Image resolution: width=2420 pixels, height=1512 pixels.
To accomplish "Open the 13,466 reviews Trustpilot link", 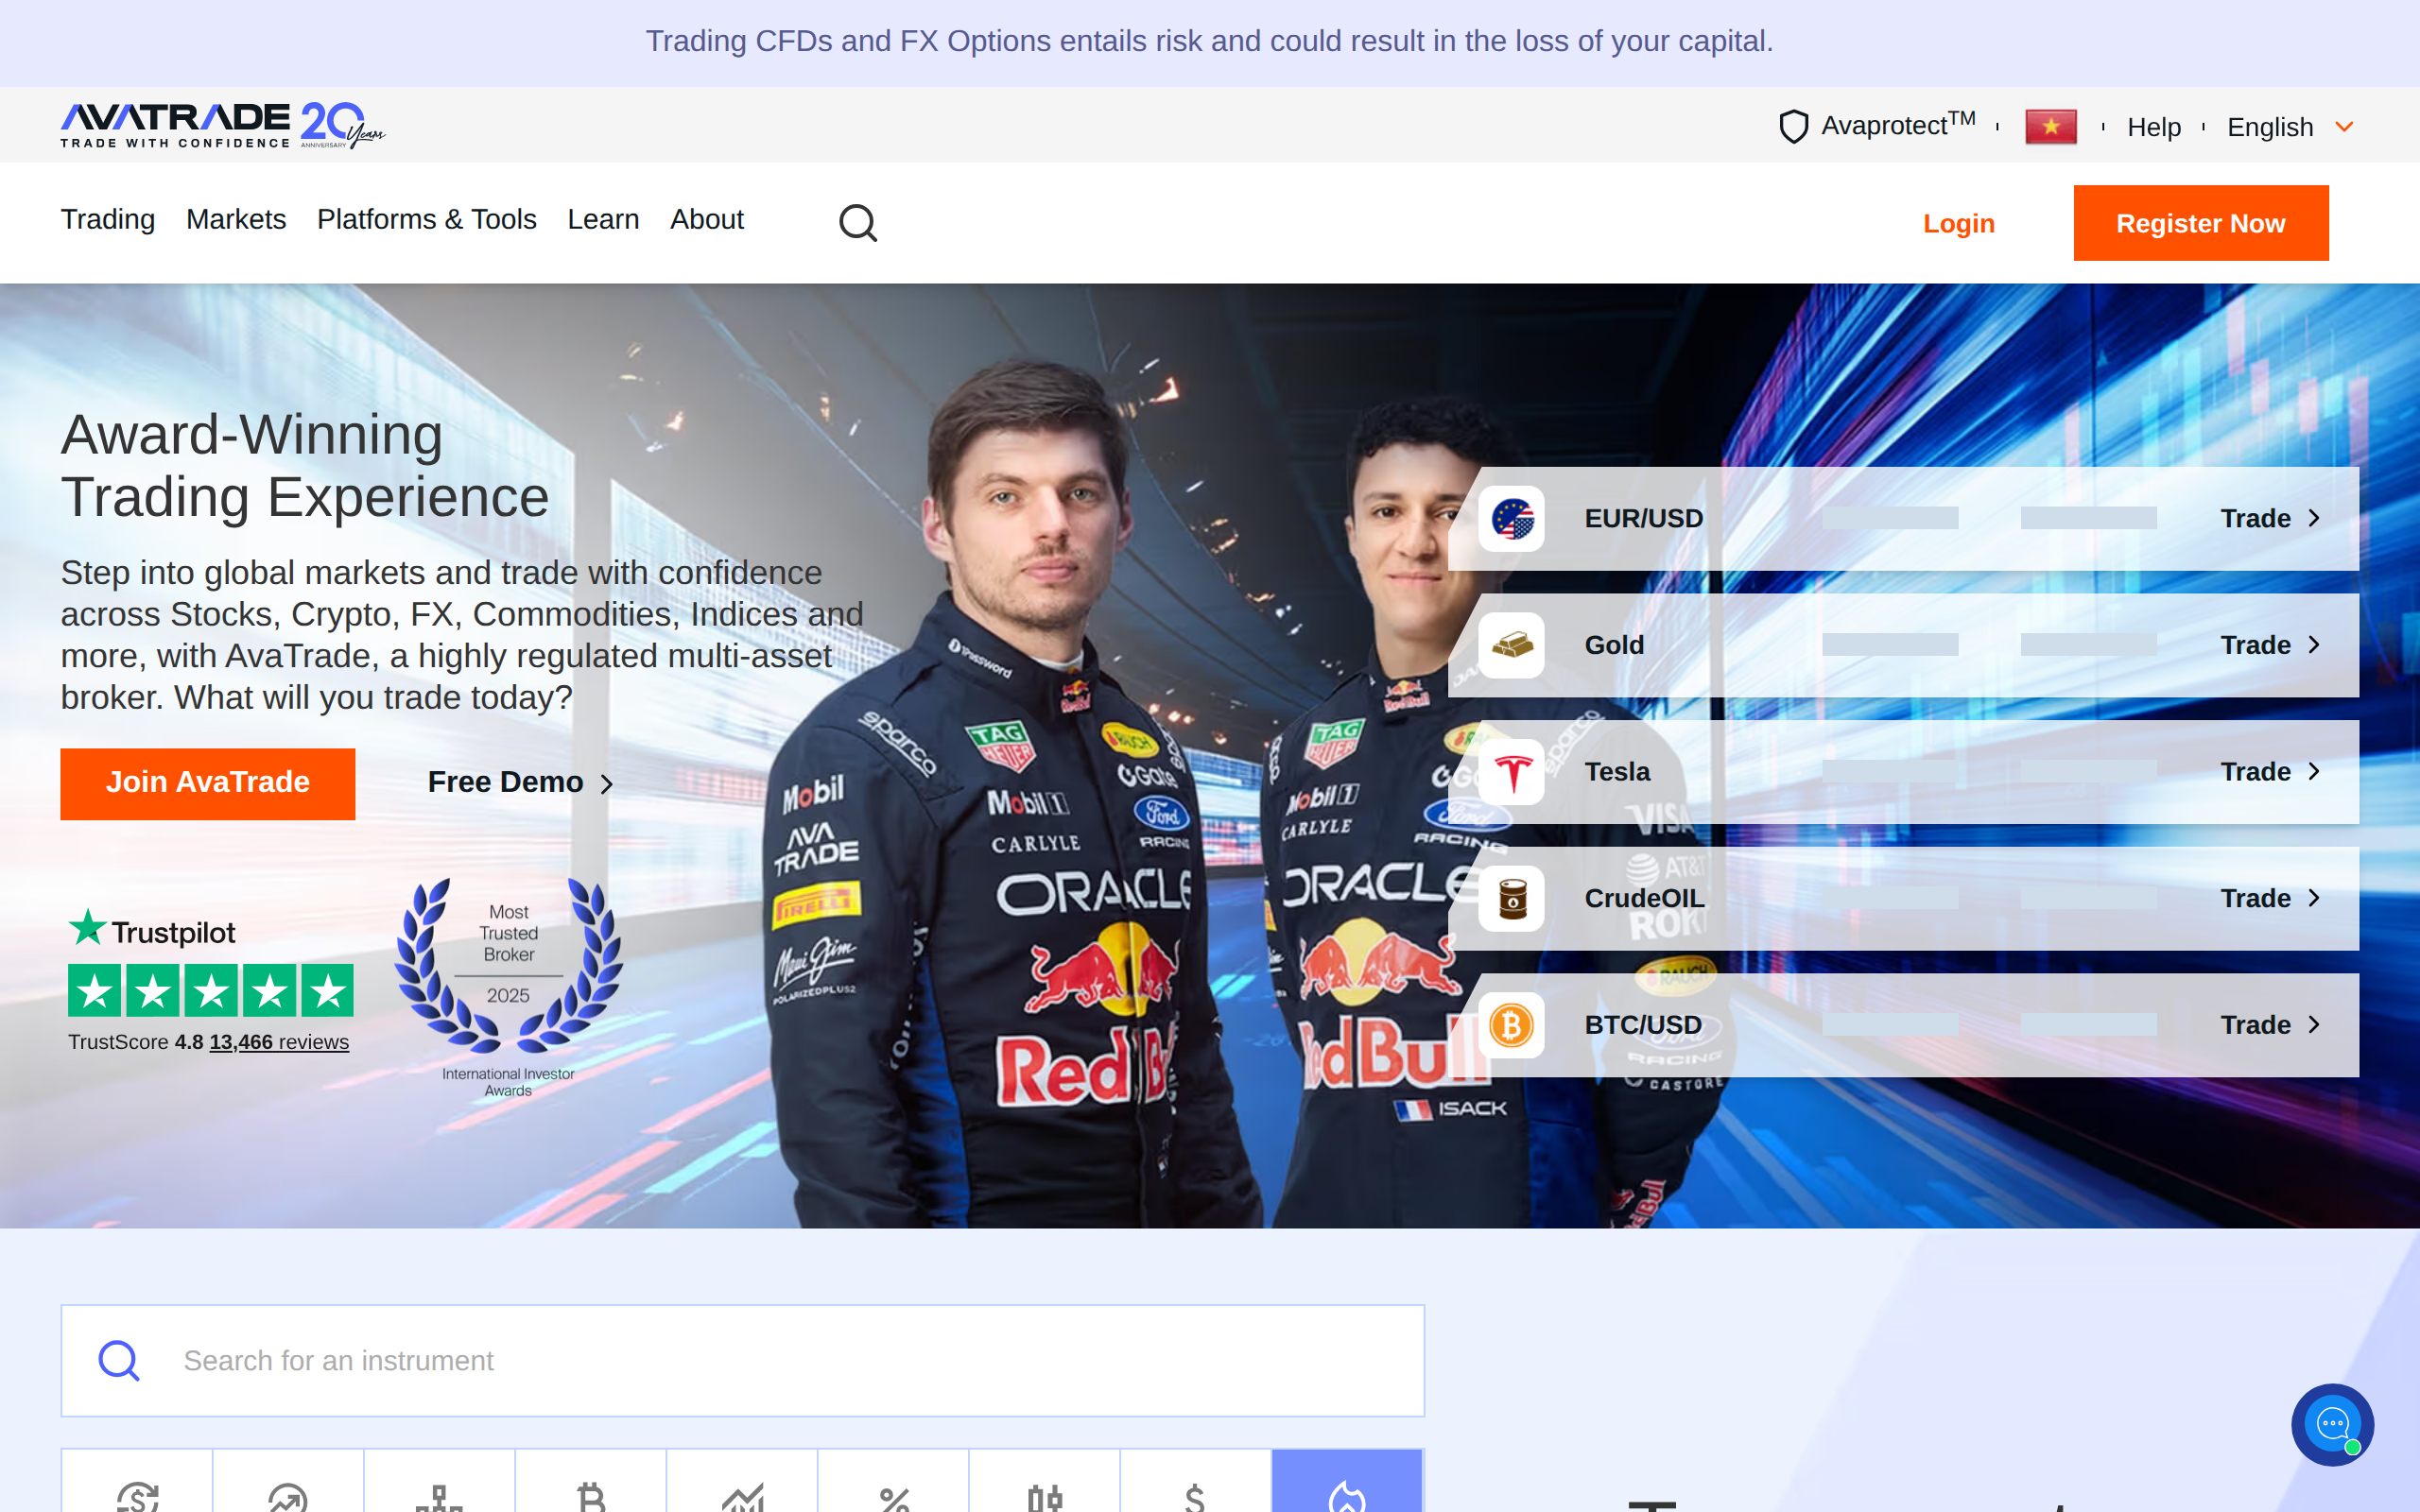I will pos(279,1042).
